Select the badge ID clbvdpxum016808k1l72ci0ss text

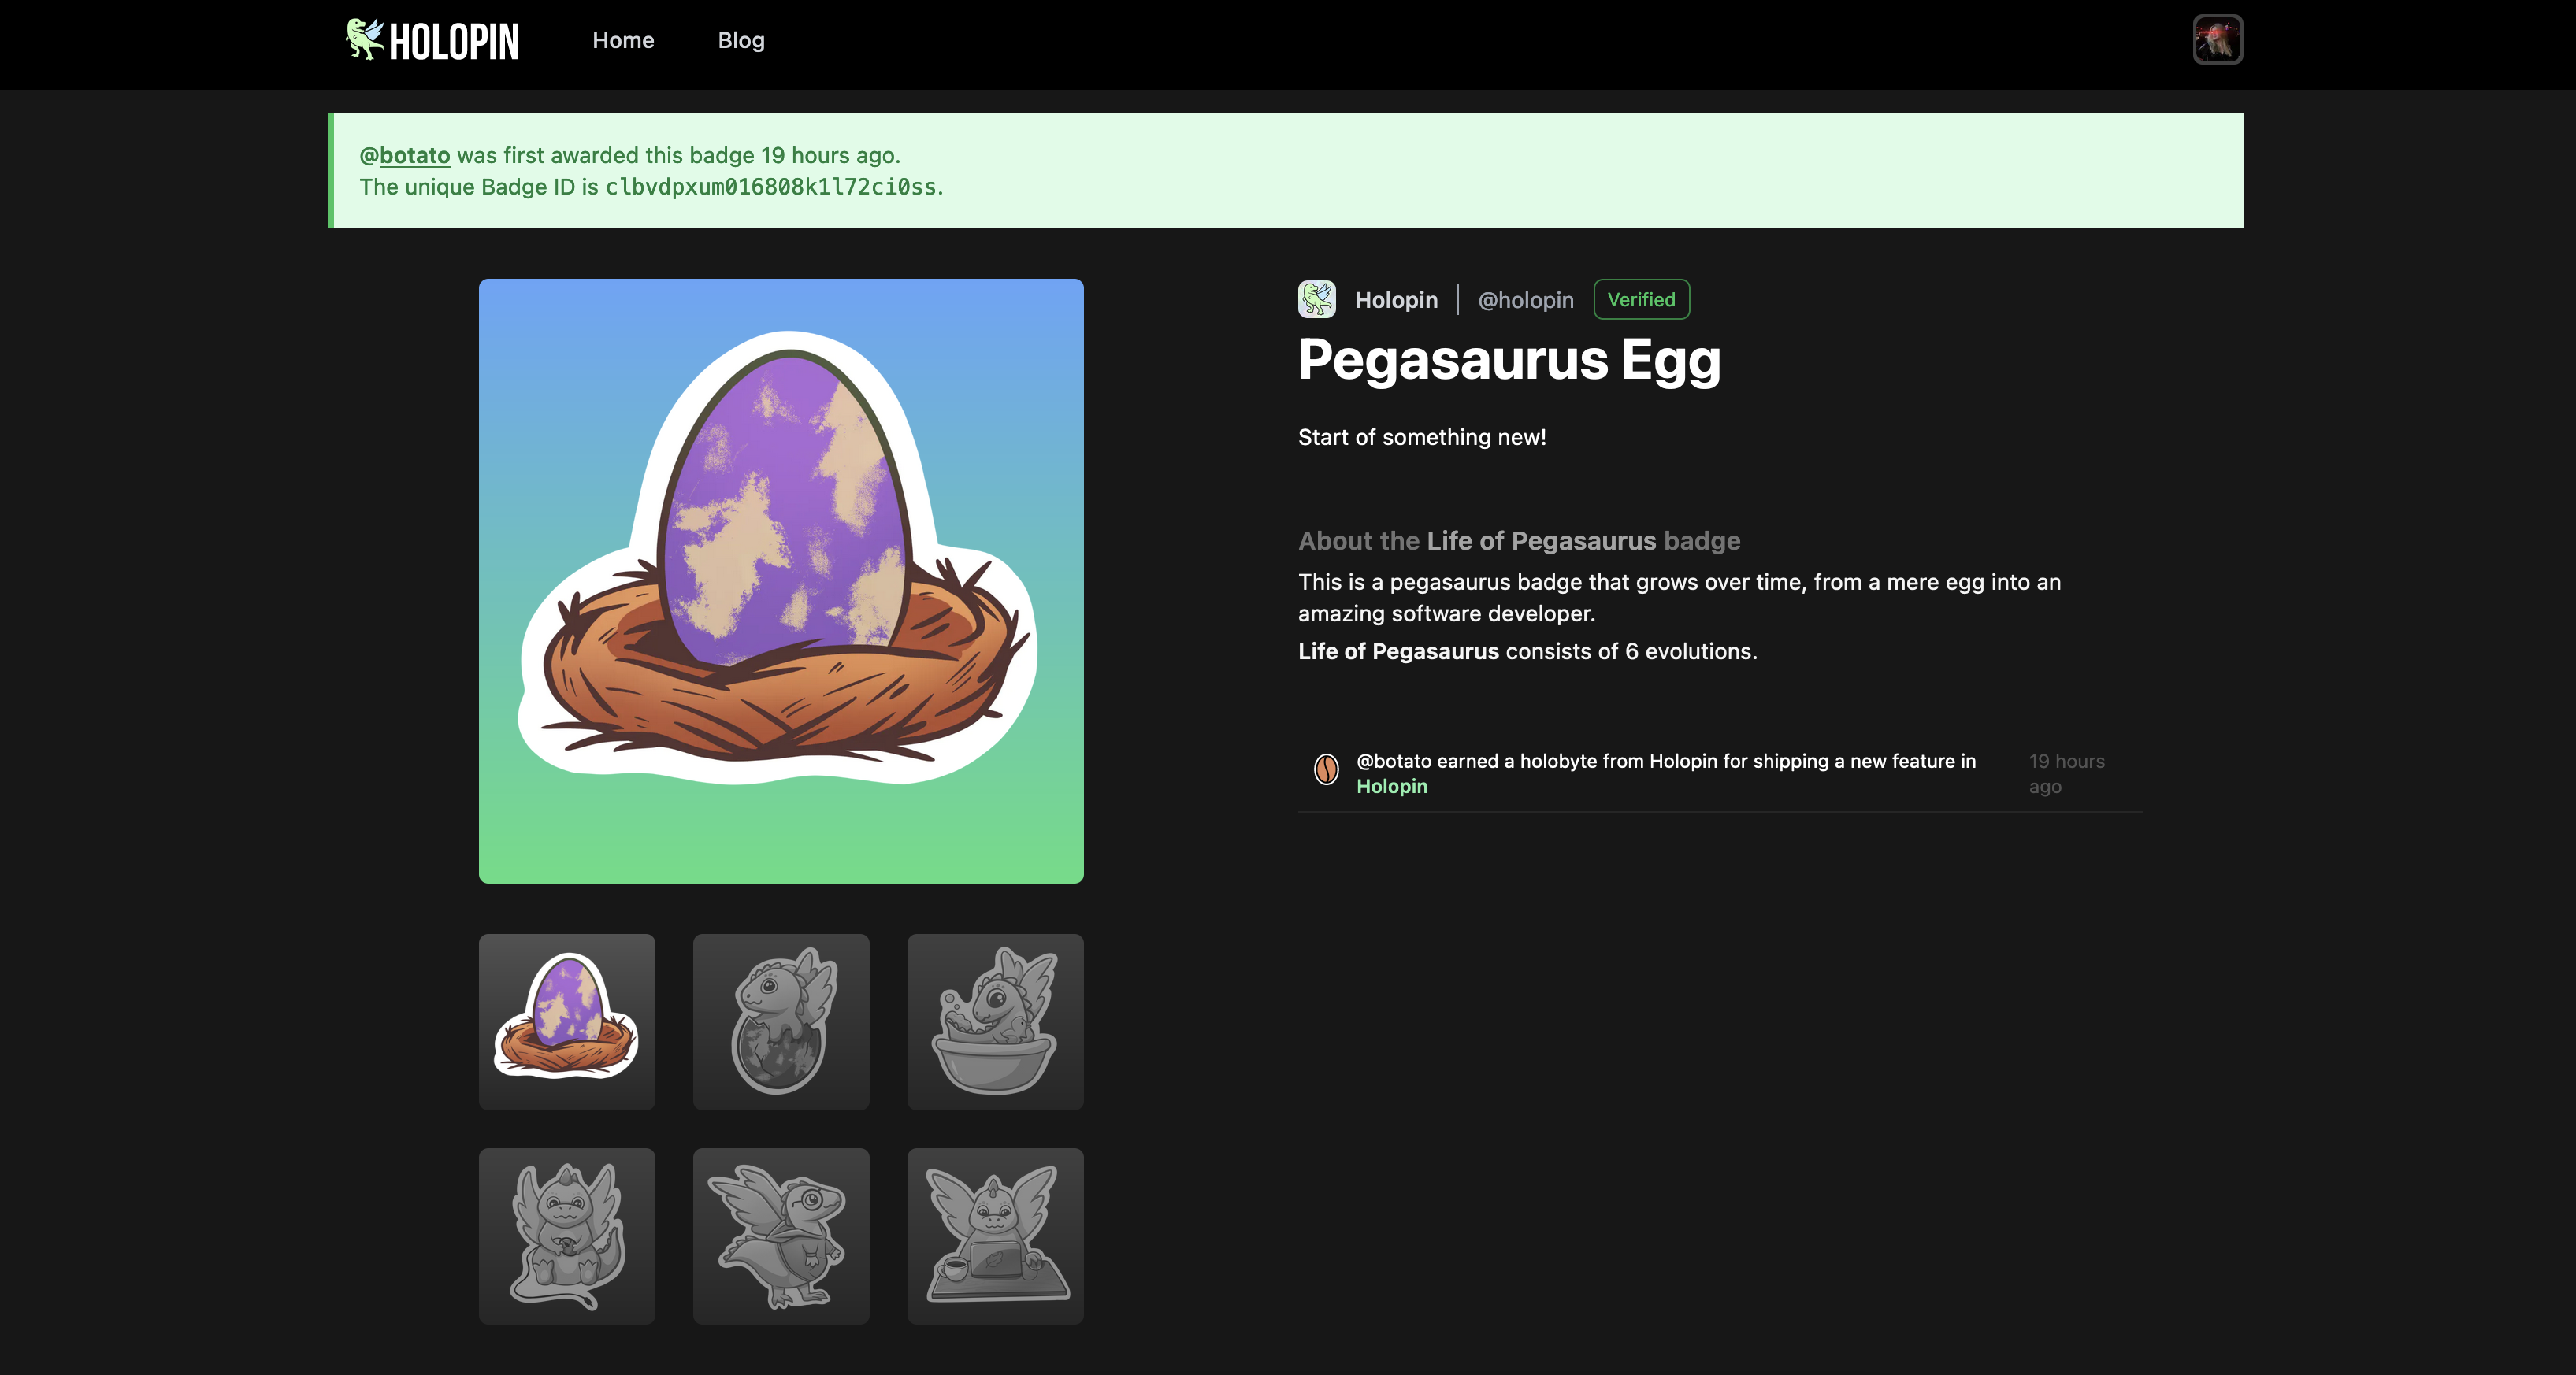point(770,187)
